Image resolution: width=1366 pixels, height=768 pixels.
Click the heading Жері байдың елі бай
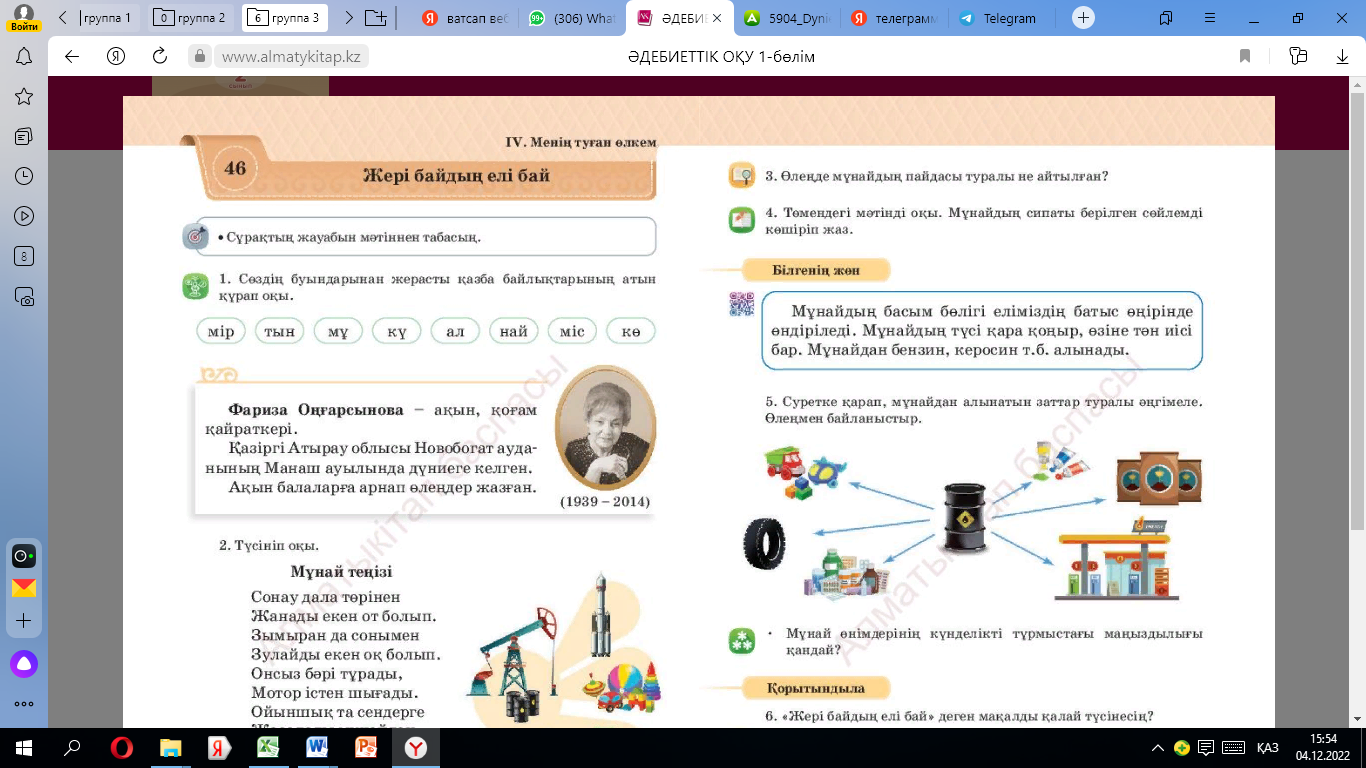(x=456, y=176)
